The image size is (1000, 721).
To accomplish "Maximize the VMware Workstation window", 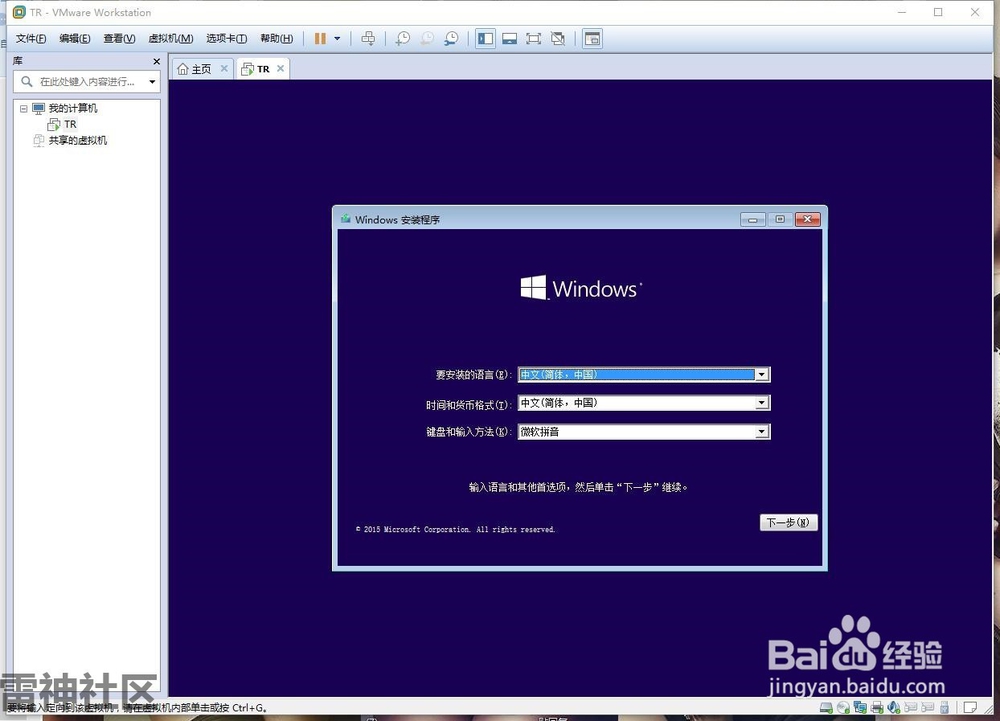I will [x=938, y=12].
